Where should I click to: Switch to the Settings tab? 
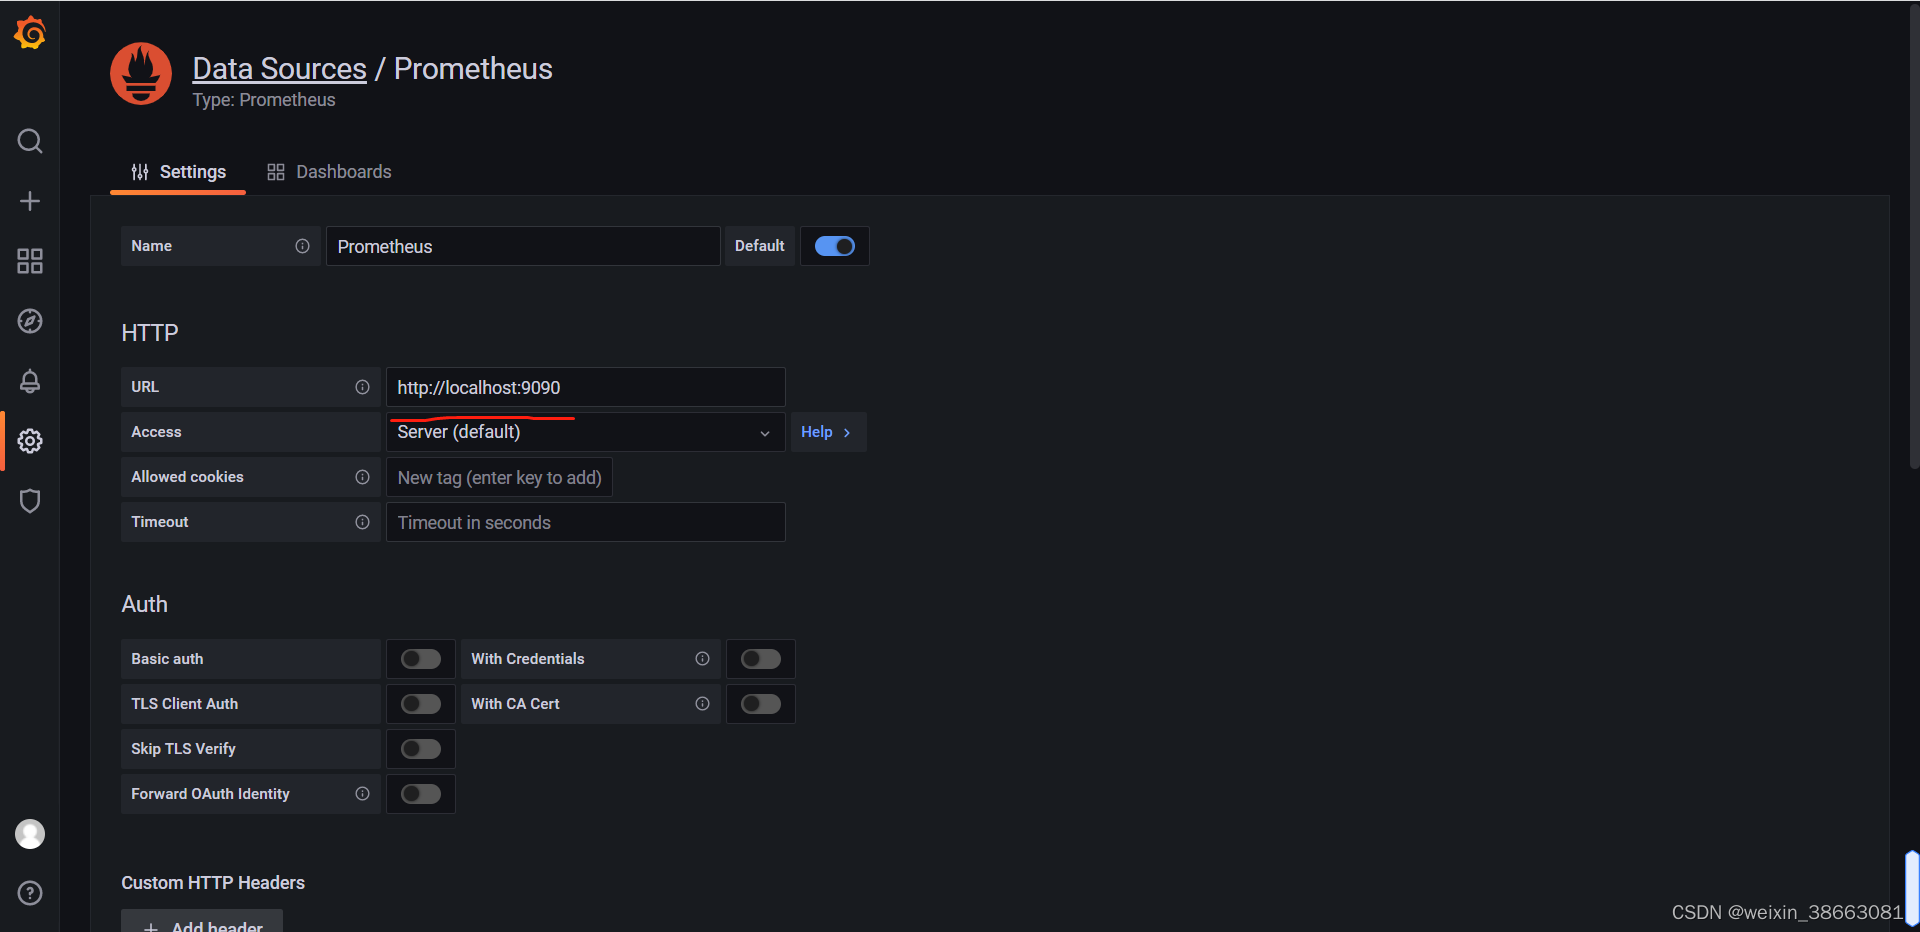point(178,172)
